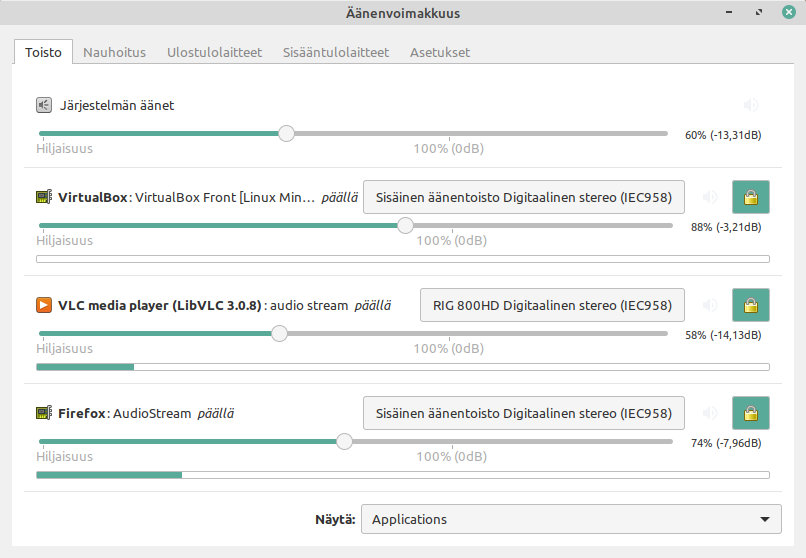The width and height of the screenshot is (806, 558).
Task: Switch to the Nauhoitus tab
Action: coord(114,52)
